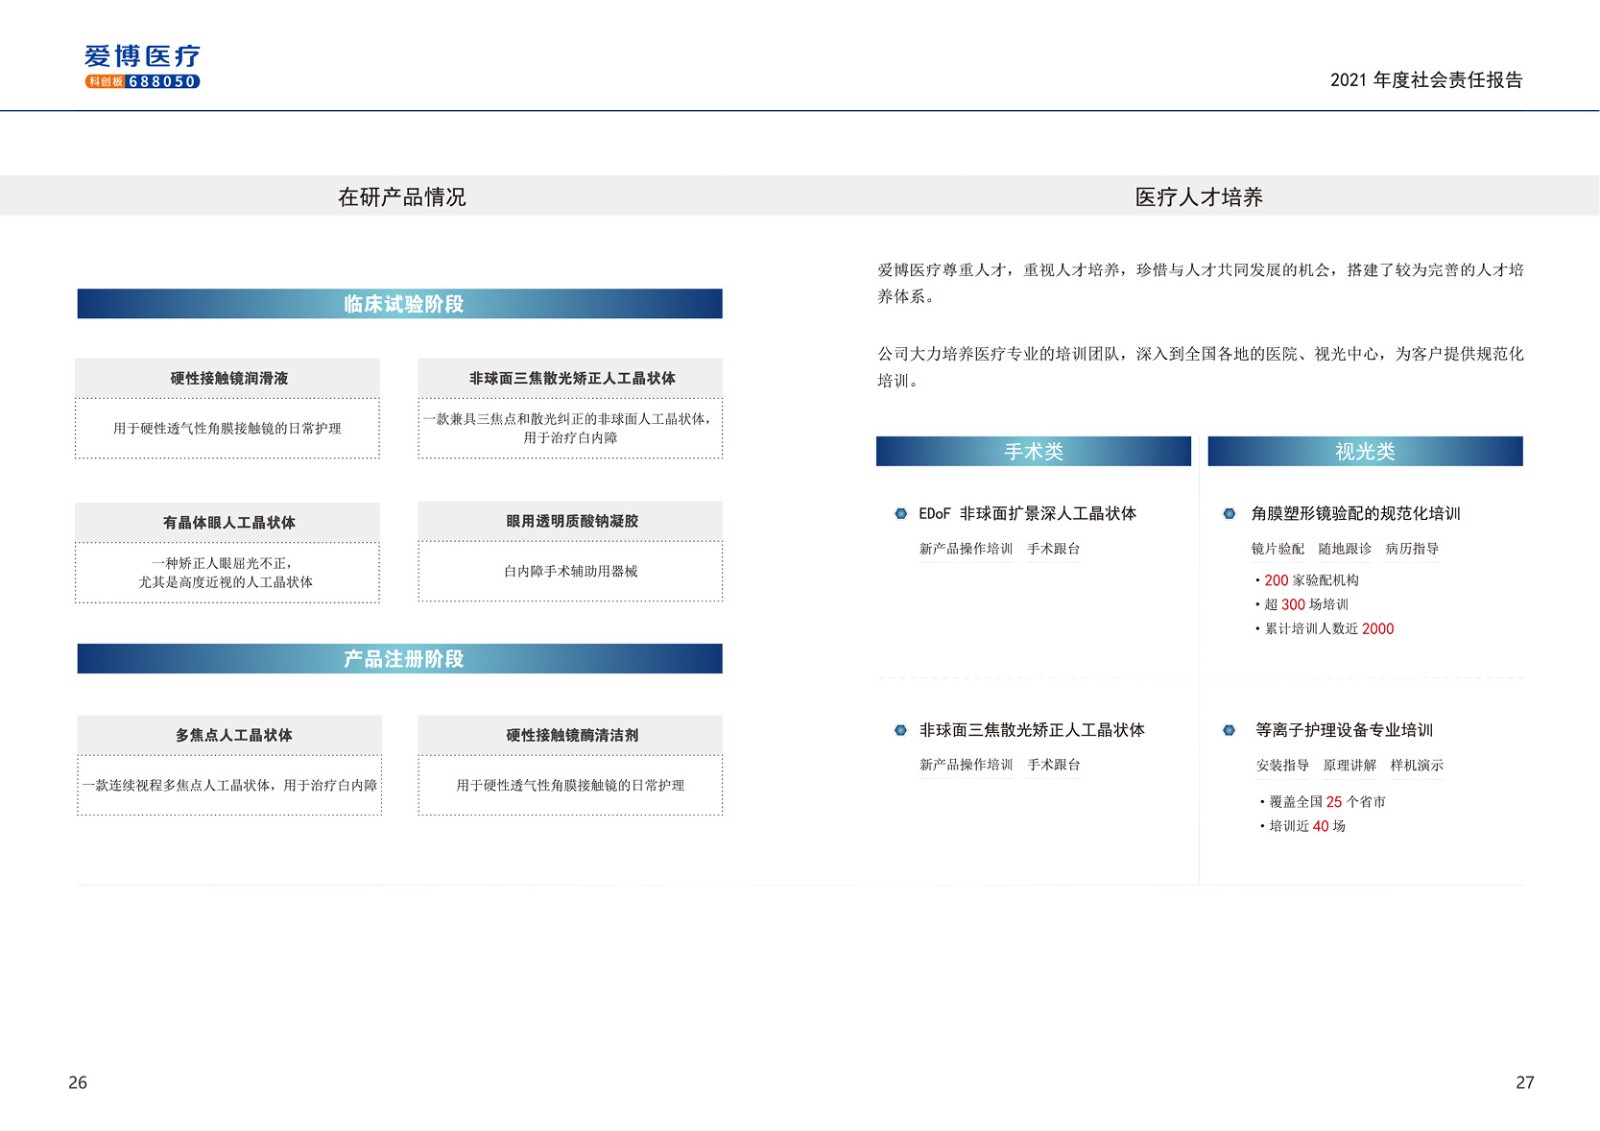Click the 在研产品情况 page heading

point(402,197)
